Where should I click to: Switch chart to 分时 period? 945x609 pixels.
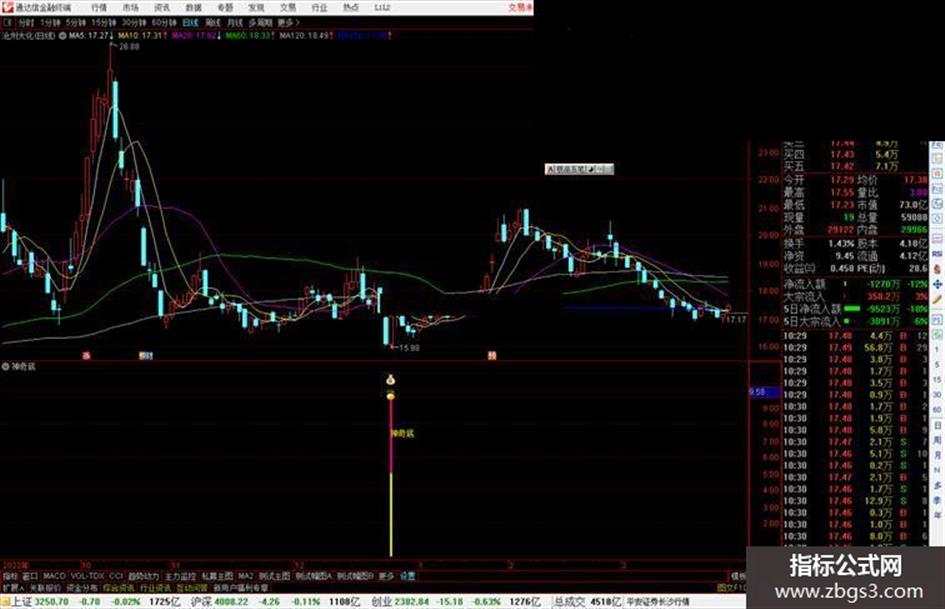[25, 22]
